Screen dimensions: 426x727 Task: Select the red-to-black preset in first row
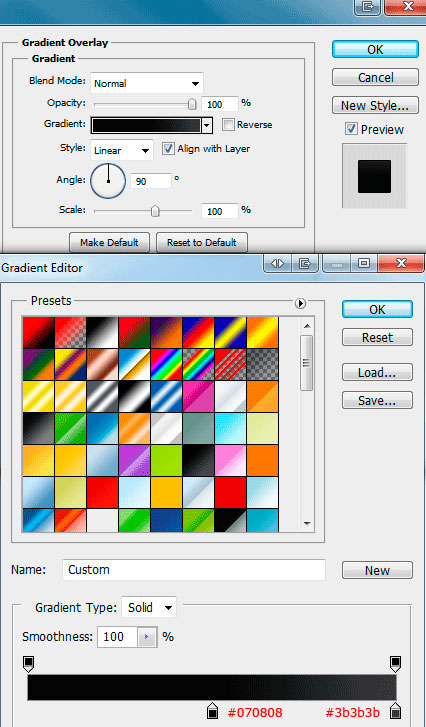point(38,332)
